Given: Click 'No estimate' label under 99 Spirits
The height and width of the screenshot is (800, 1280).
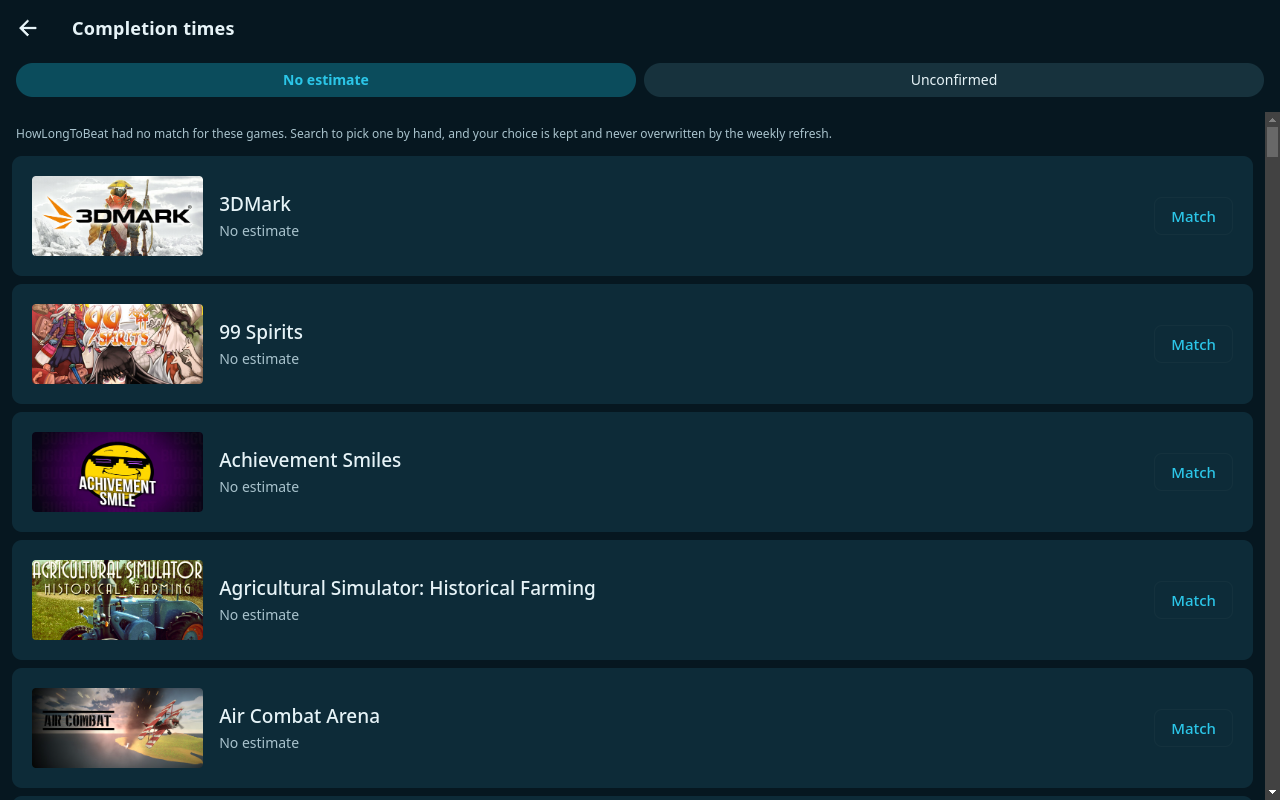Looking at the screenshot, I should pyautogui.click(x=259, y=359).
